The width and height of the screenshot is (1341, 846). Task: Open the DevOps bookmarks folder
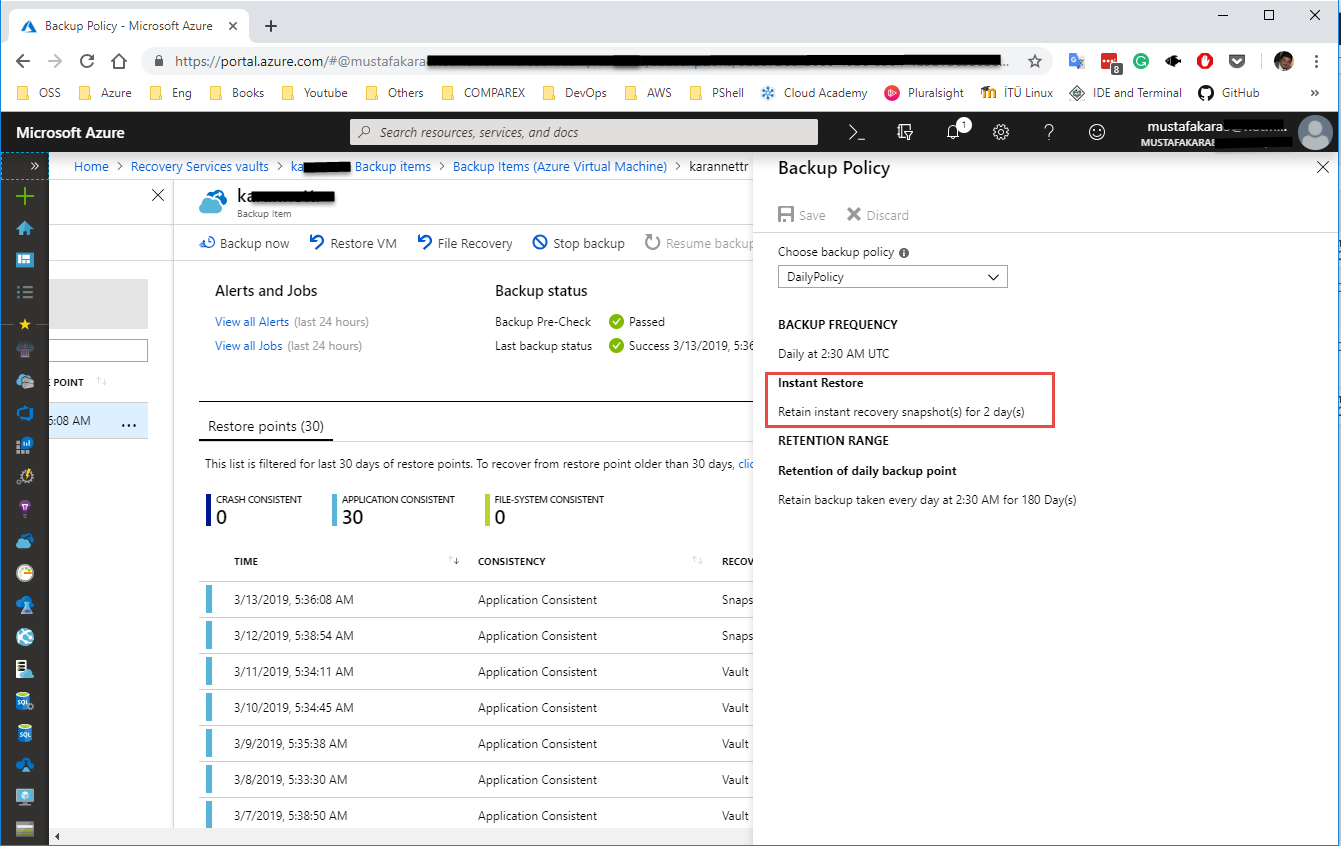coord(574,93)
